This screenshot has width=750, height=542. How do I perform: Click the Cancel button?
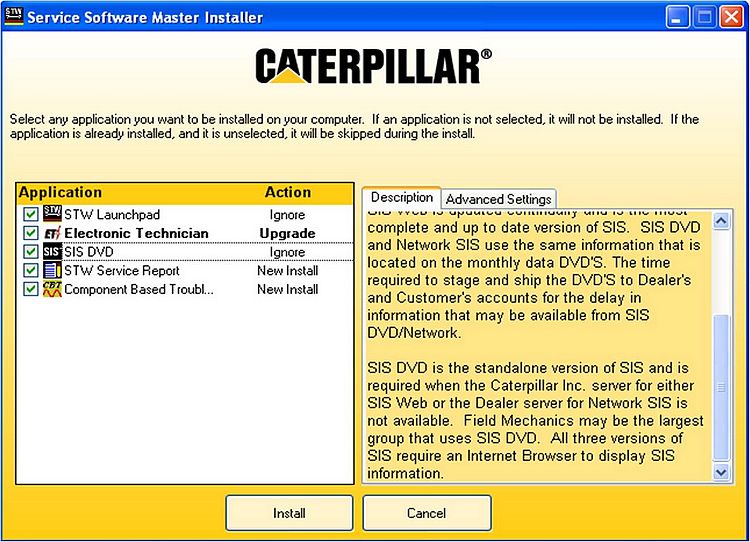427,513
